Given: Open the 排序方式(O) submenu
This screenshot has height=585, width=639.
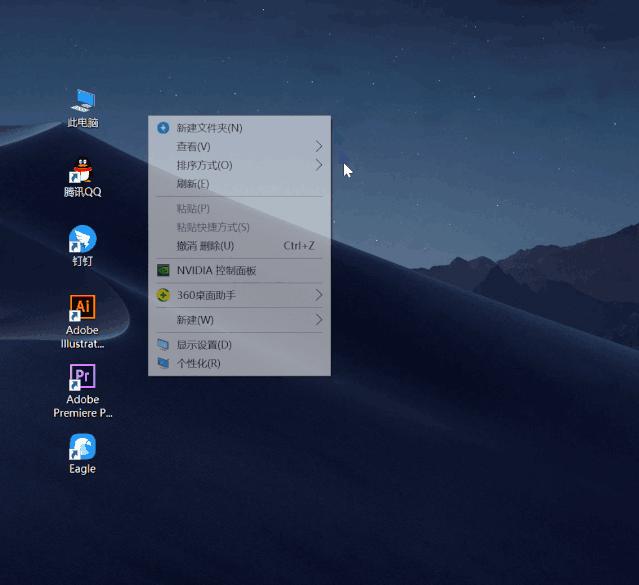Looking at the screenshot, I should [239, 165].
